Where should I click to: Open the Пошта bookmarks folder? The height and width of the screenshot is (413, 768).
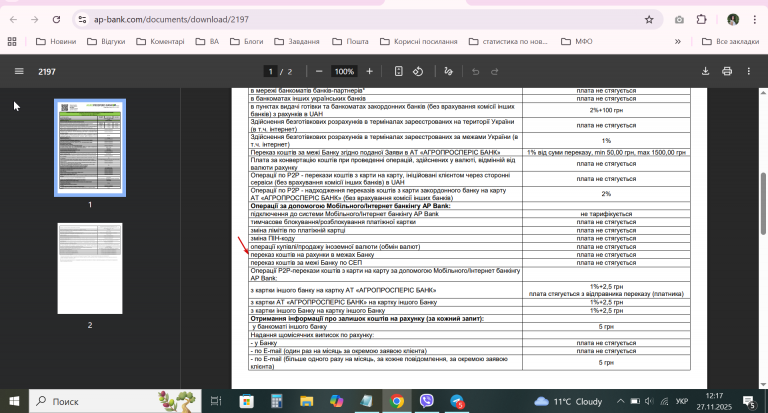[x=350, y=42]
